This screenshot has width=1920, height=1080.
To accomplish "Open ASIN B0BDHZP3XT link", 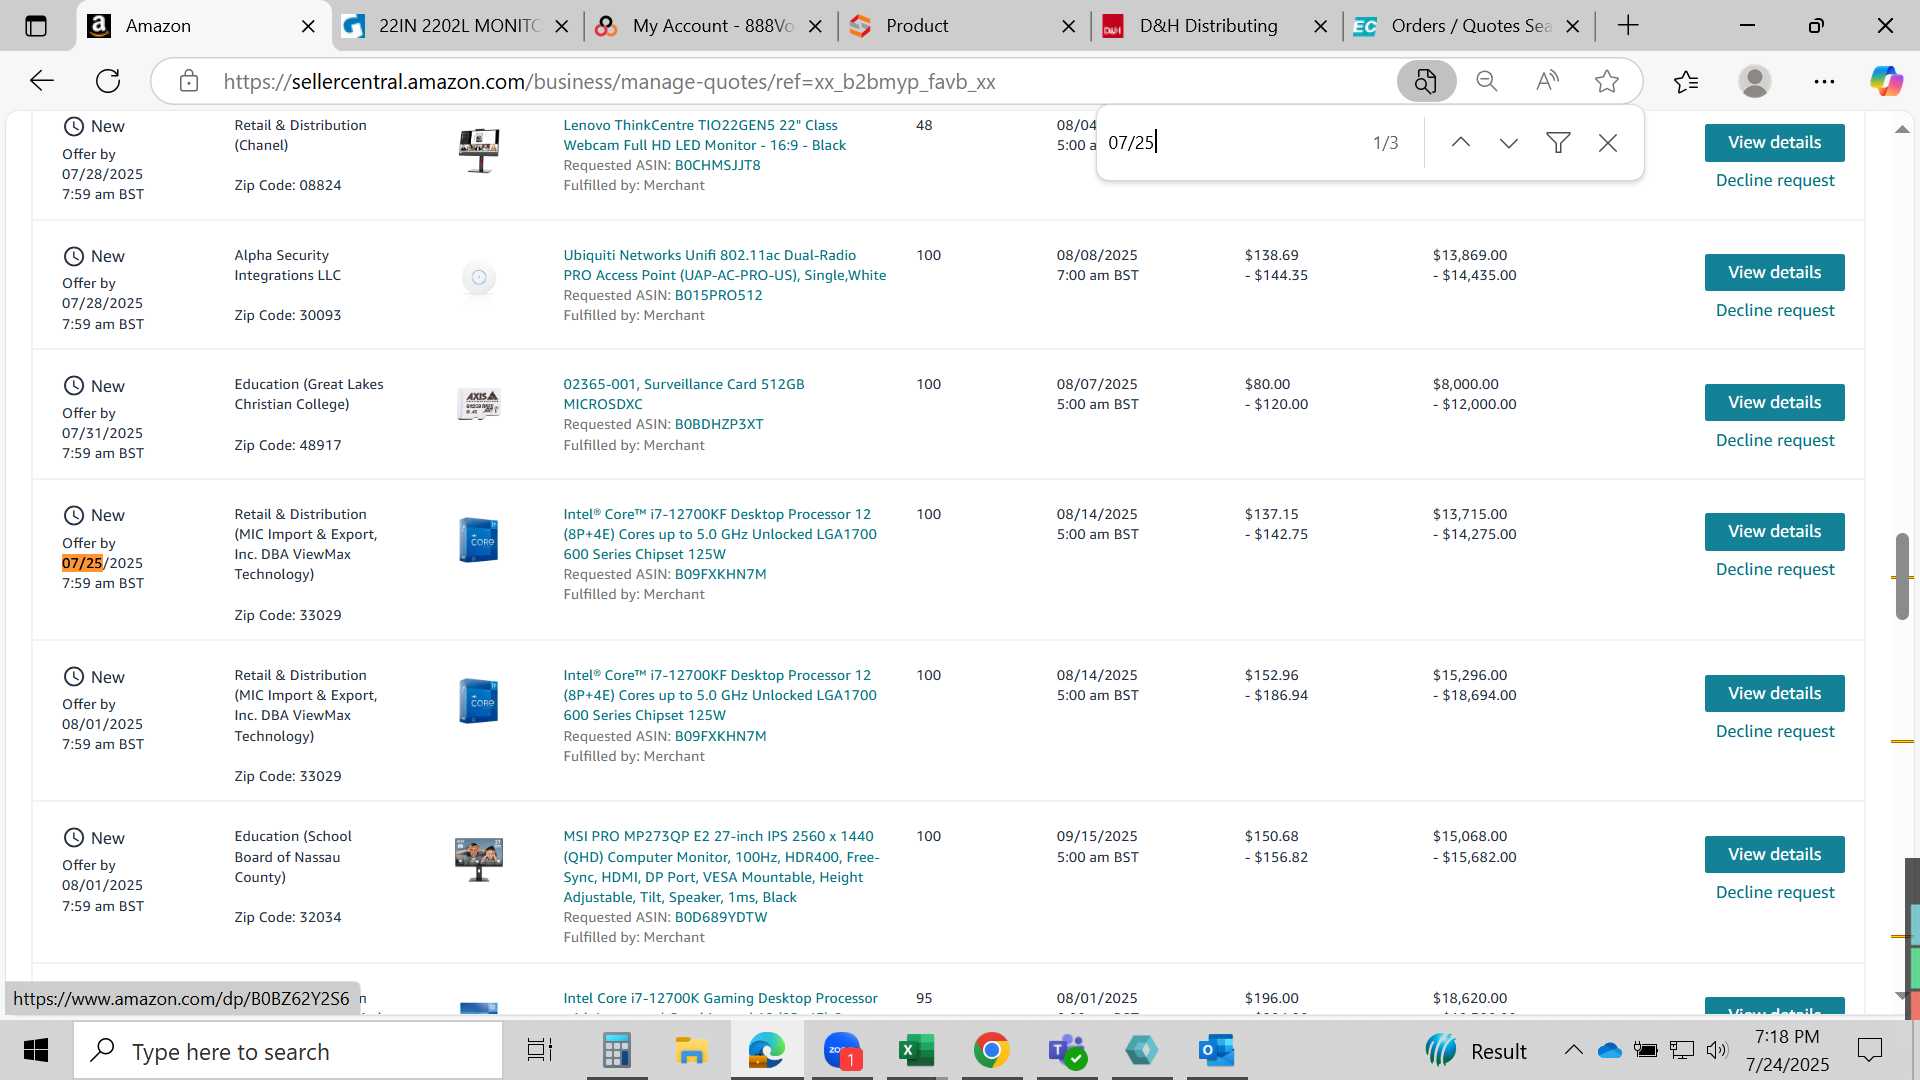I will point(719,424).
